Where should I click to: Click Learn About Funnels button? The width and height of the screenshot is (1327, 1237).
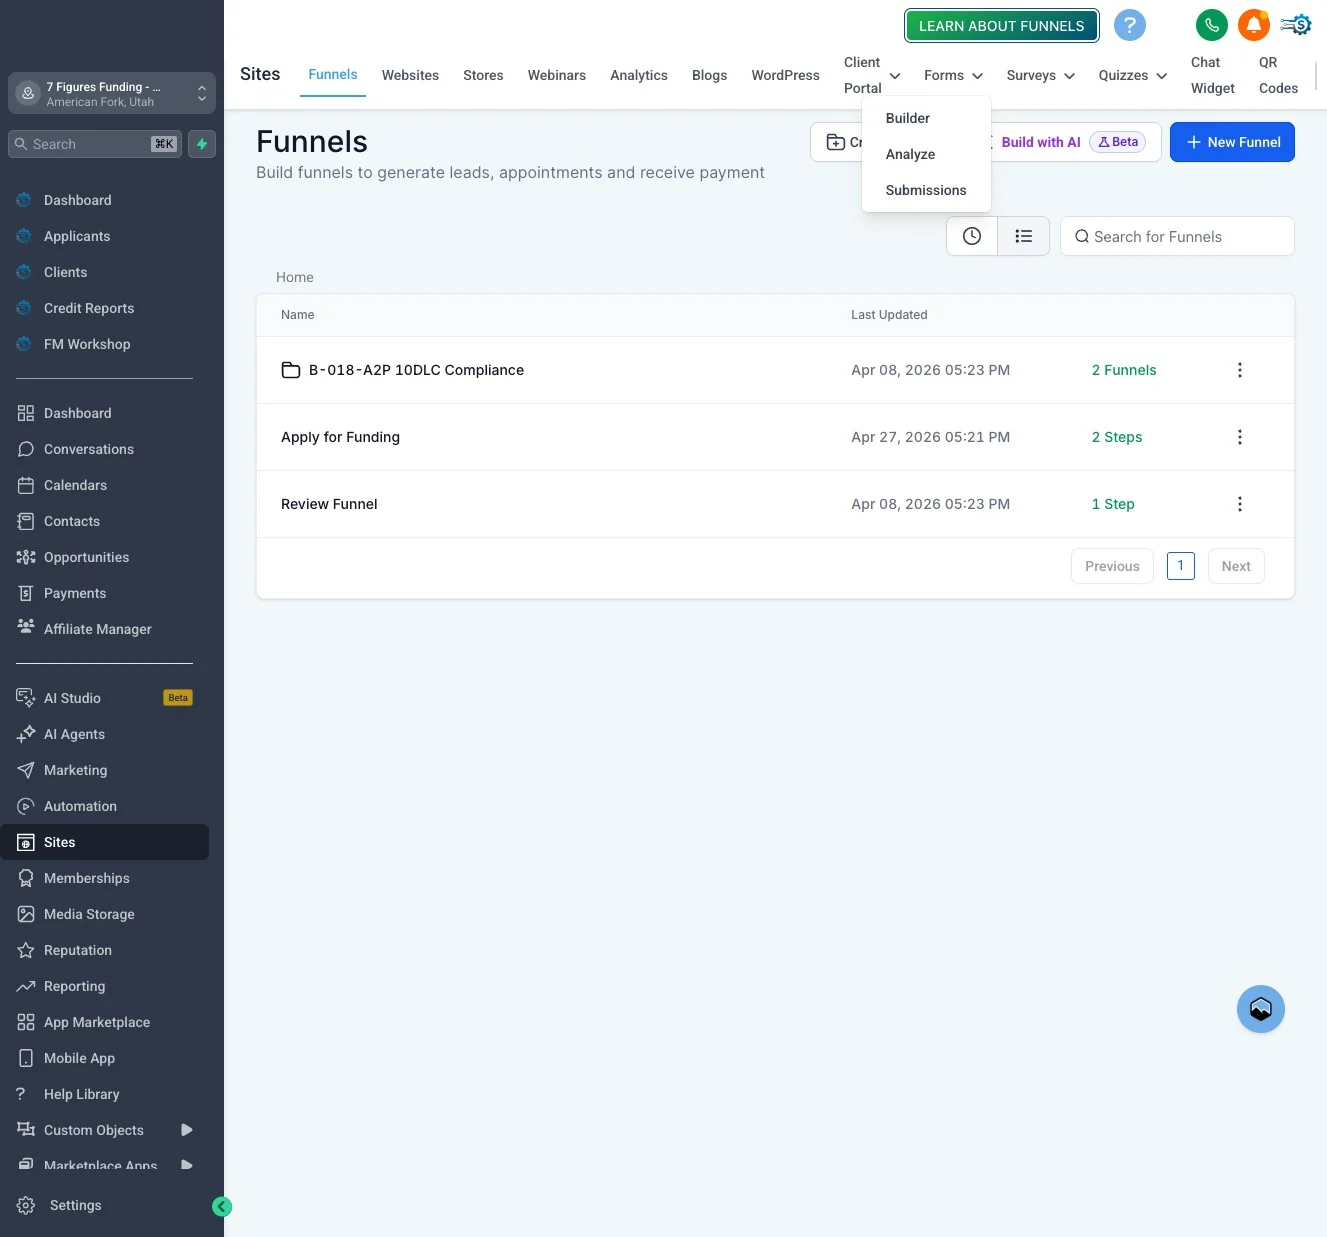(1002, 26)
